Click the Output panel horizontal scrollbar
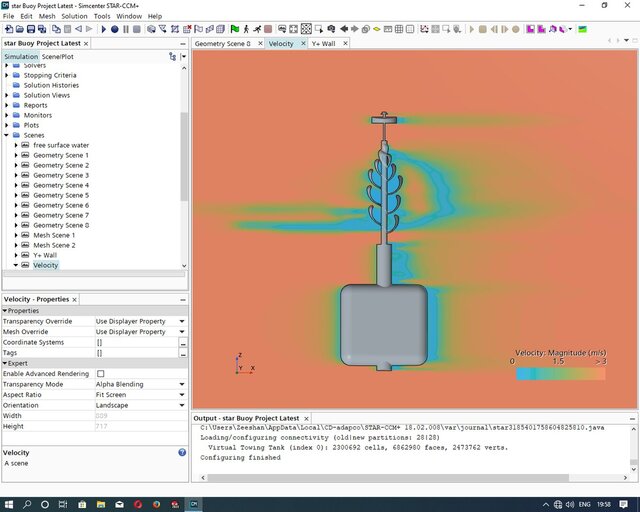Screen dimensions: 640x512 coord(388,477)
